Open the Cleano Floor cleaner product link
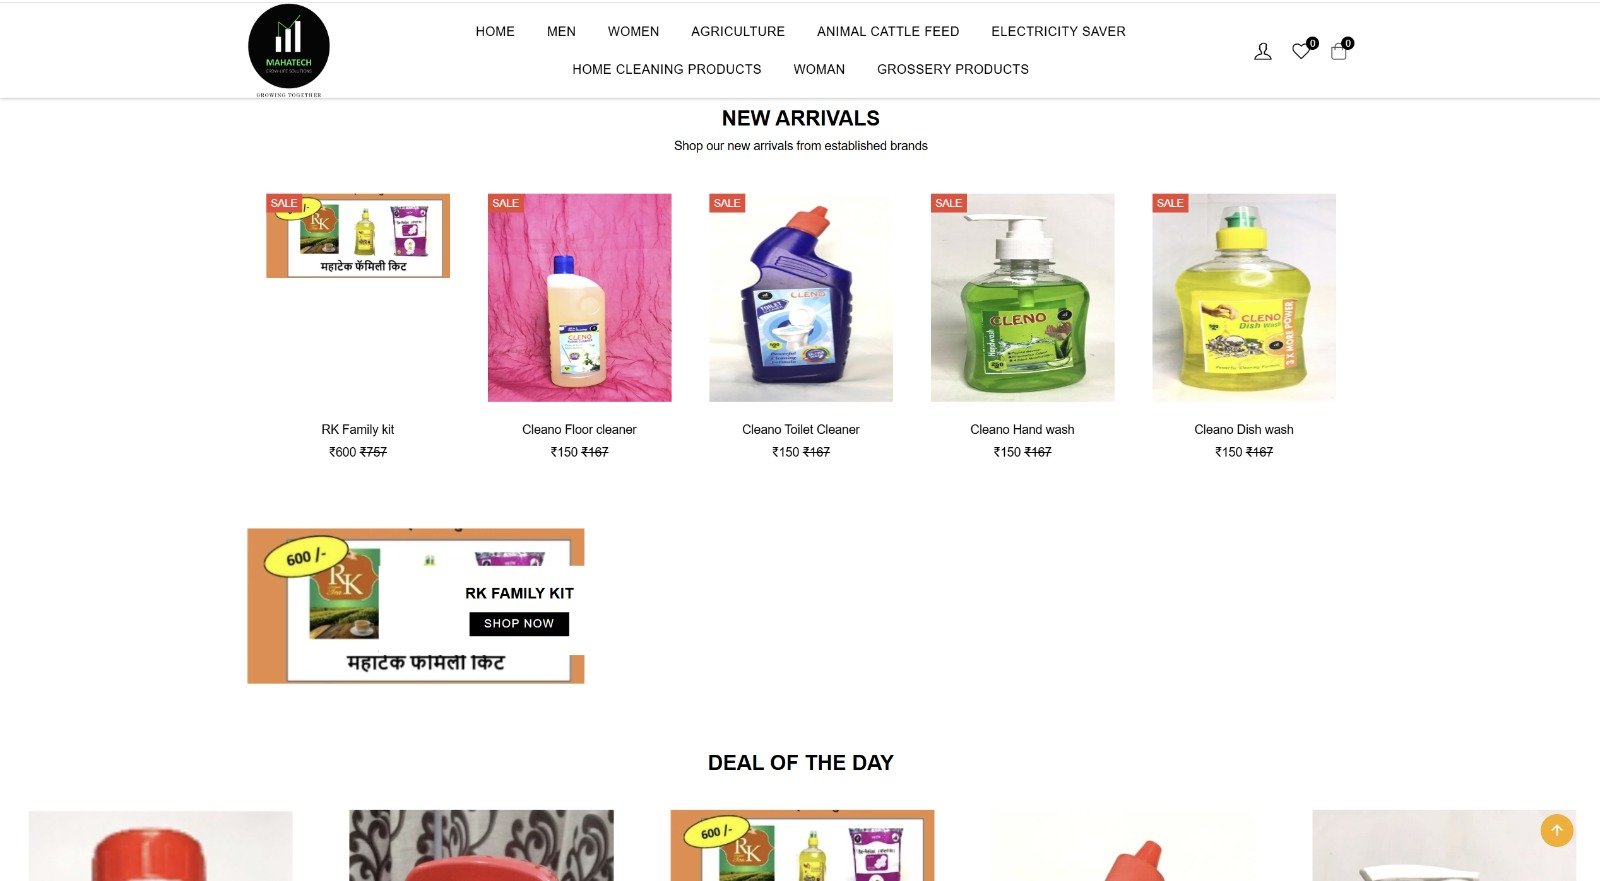 [x=579, y=430]
